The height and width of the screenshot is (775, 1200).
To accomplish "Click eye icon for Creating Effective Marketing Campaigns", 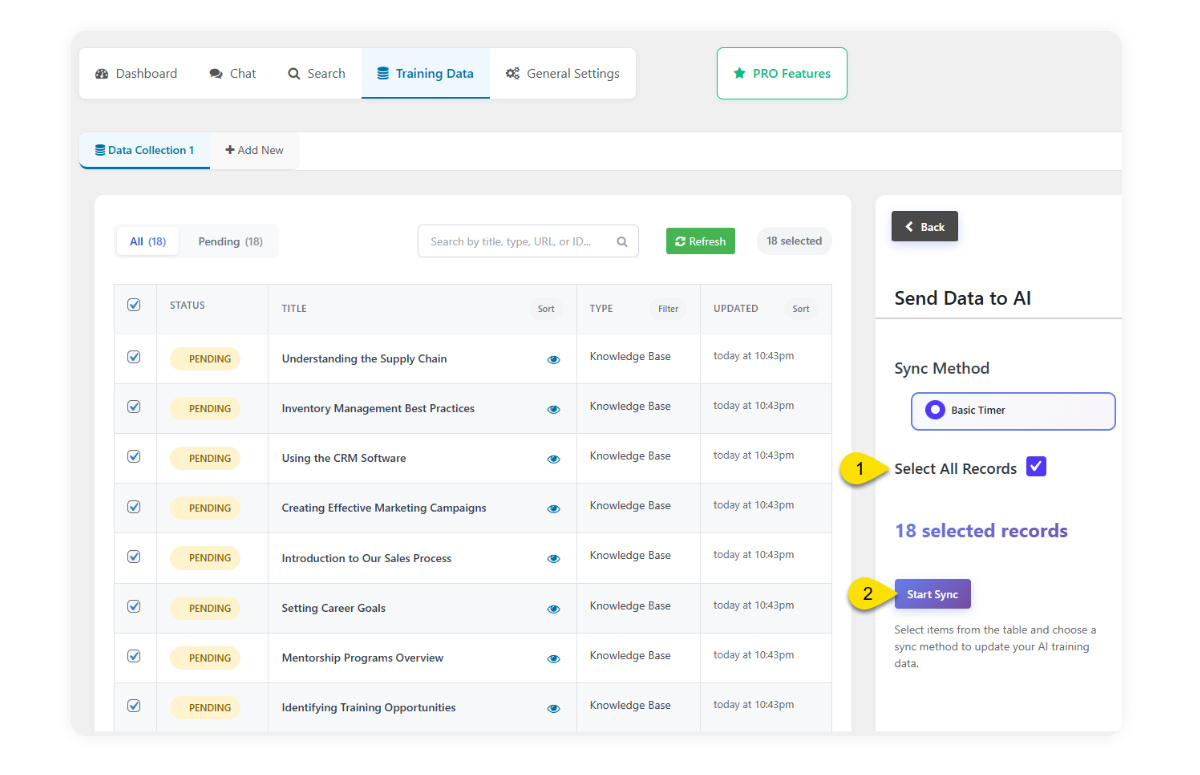I will pyautogui.click(x=553, y=509).
